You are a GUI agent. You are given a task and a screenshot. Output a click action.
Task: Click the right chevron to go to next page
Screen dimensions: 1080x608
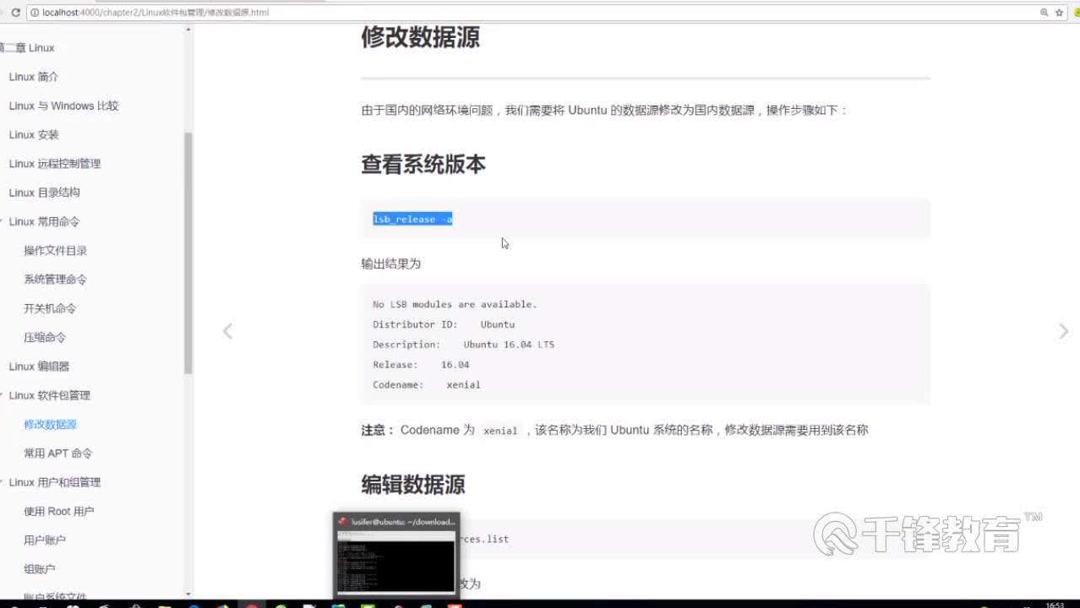click(1063, 330)
